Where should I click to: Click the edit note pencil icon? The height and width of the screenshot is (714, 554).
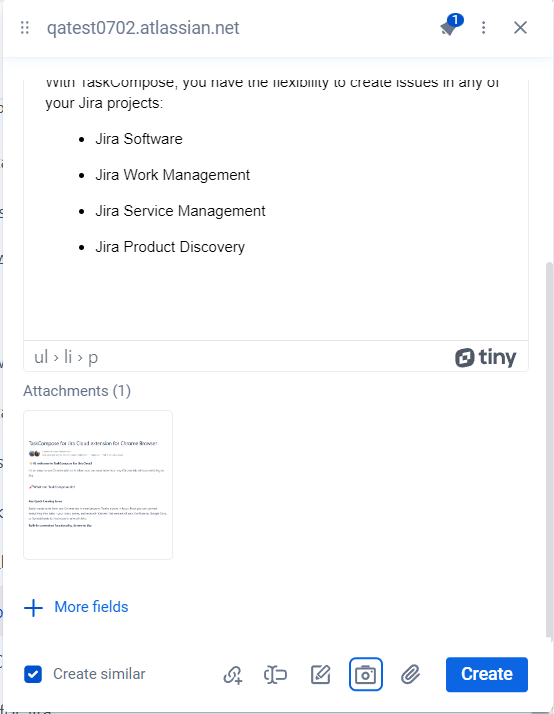coord(320,674)
